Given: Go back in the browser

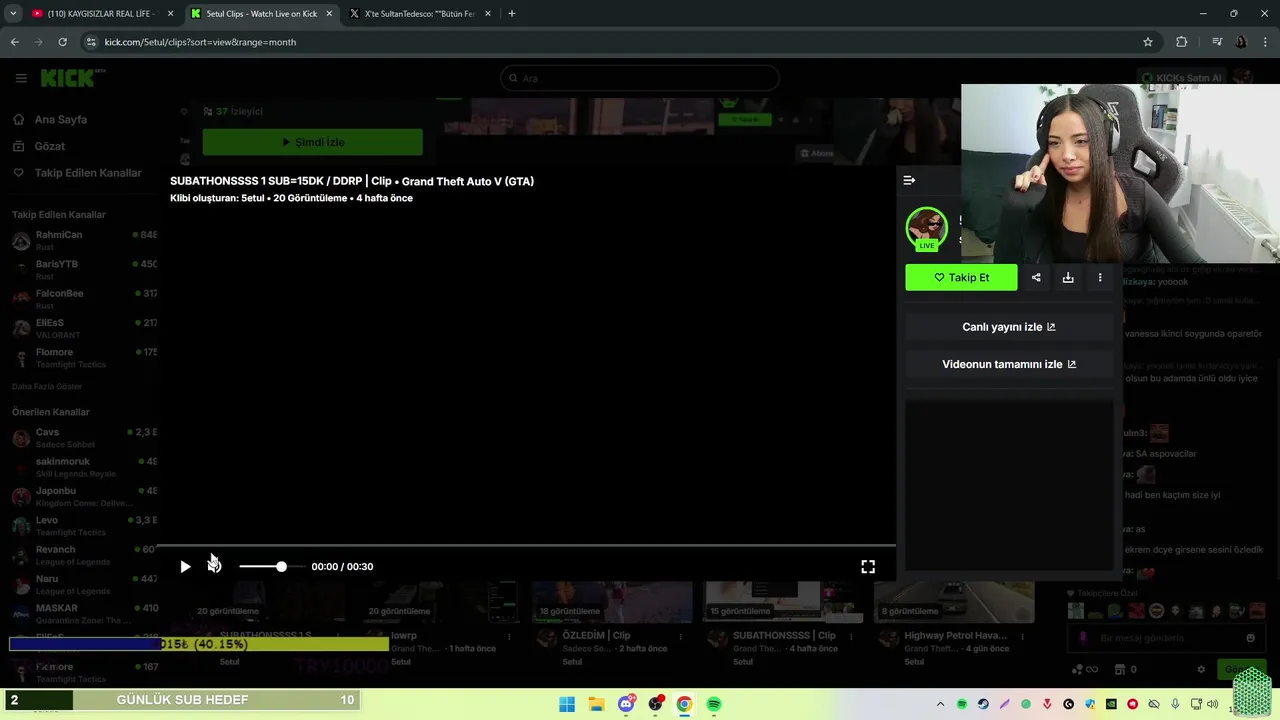Looking at the screenshot, I should pyautogui.click(x=14, y=42).
